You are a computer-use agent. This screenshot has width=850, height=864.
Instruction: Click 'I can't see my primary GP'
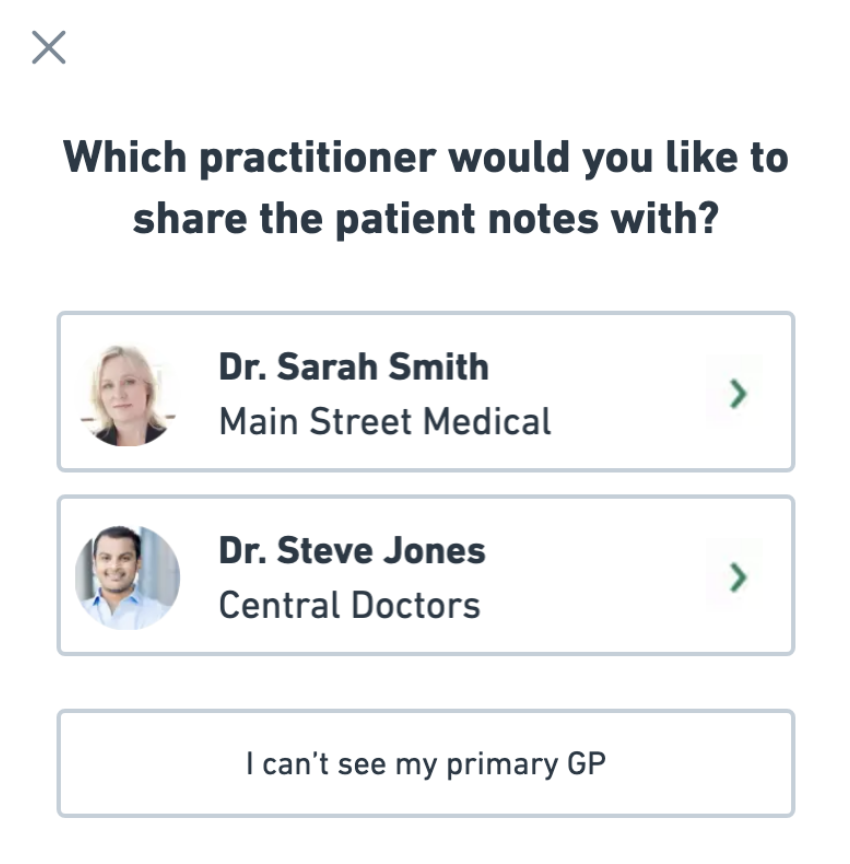(x=425, y=763)
